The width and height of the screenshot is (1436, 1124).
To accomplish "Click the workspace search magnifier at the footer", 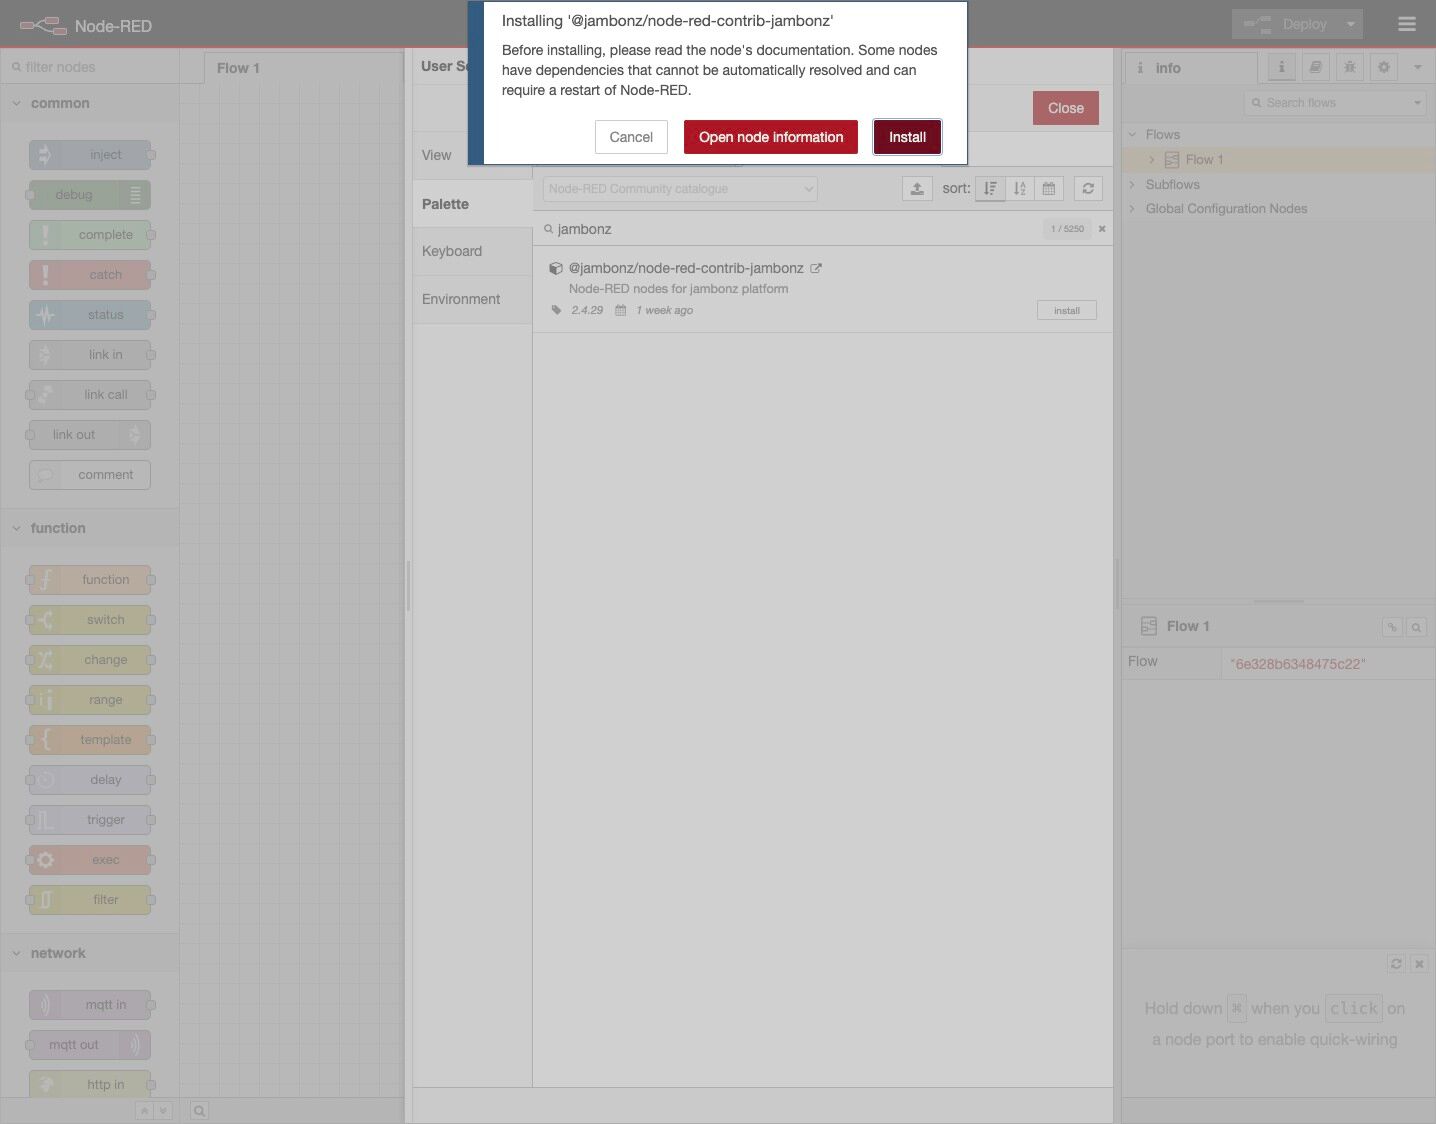I will coord(199,1111).
